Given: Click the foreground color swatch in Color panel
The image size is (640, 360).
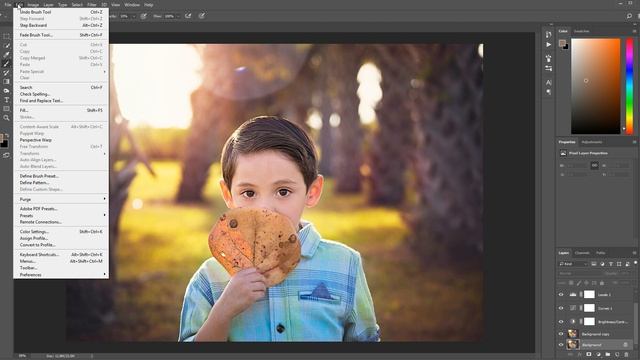Looking at the screenshot, I should [562, 43].
